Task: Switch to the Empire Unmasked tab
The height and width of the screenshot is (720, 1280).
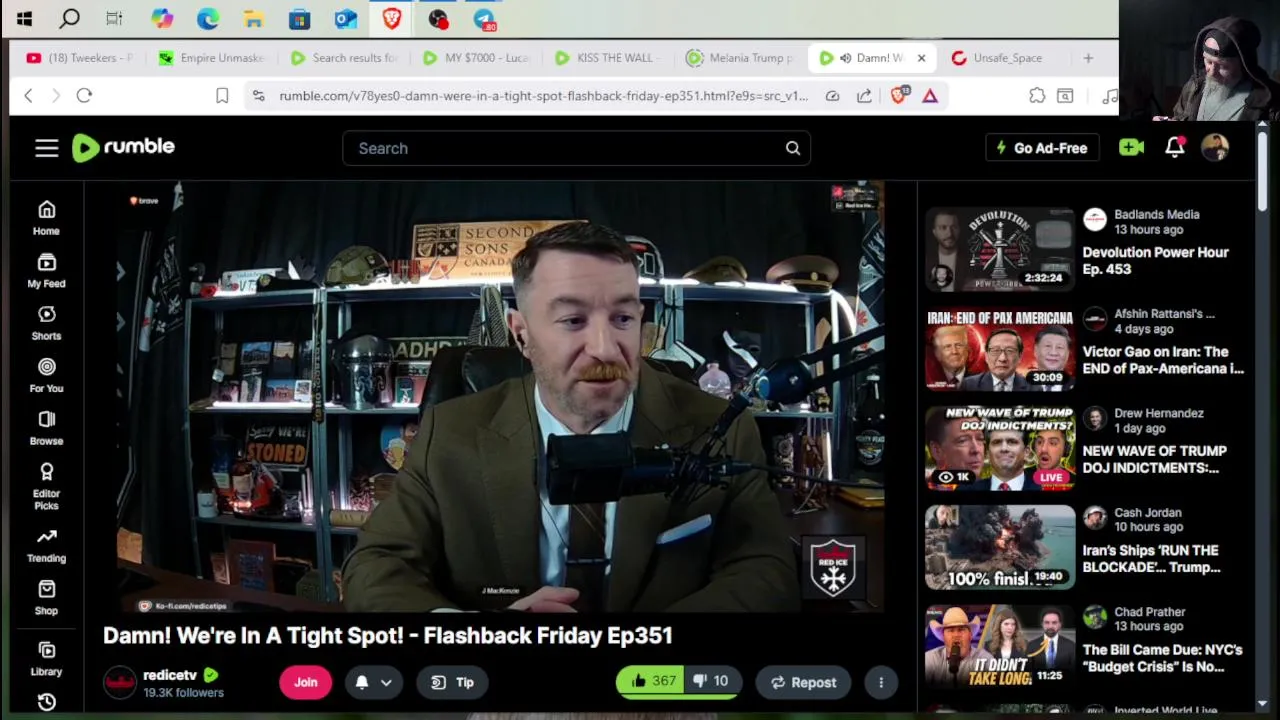Action: [211, 58]
